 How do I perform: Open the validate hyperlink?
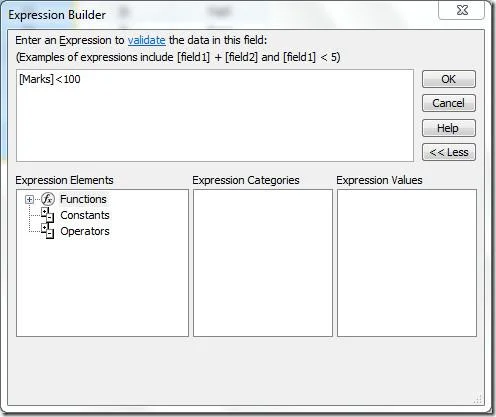(x=146, y=40)
